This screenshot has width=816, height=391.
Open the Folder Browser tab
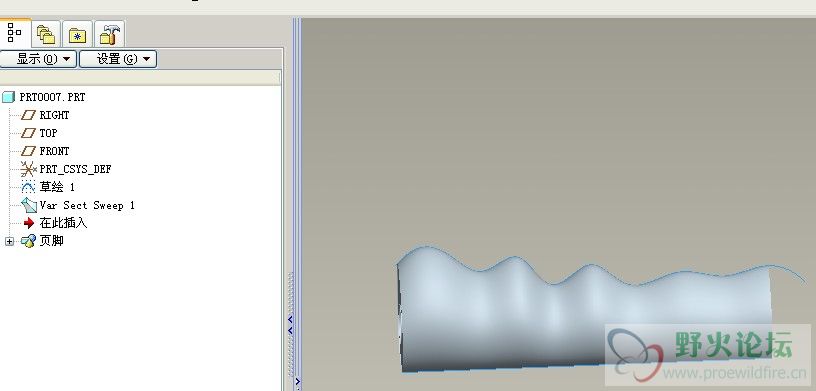pos(46,34)
